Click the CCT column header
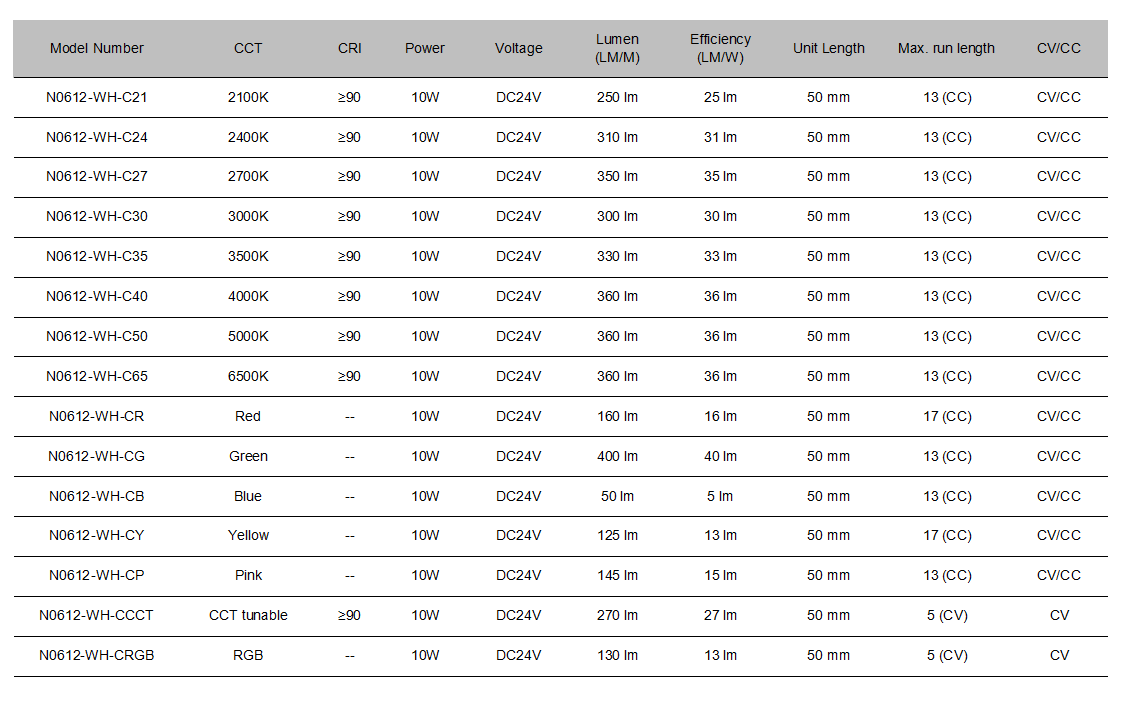The height and width of the screenshot is (717, 1125). pyautogui.click(x=248, y=48)
